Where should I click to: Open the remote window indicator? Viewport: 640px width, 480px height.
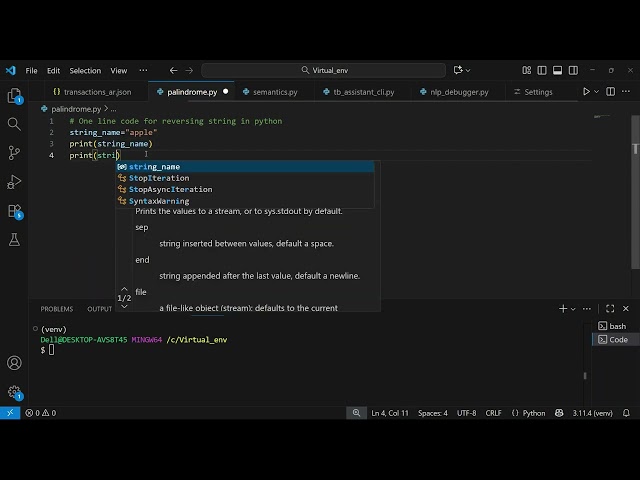[x=10, y=413]
